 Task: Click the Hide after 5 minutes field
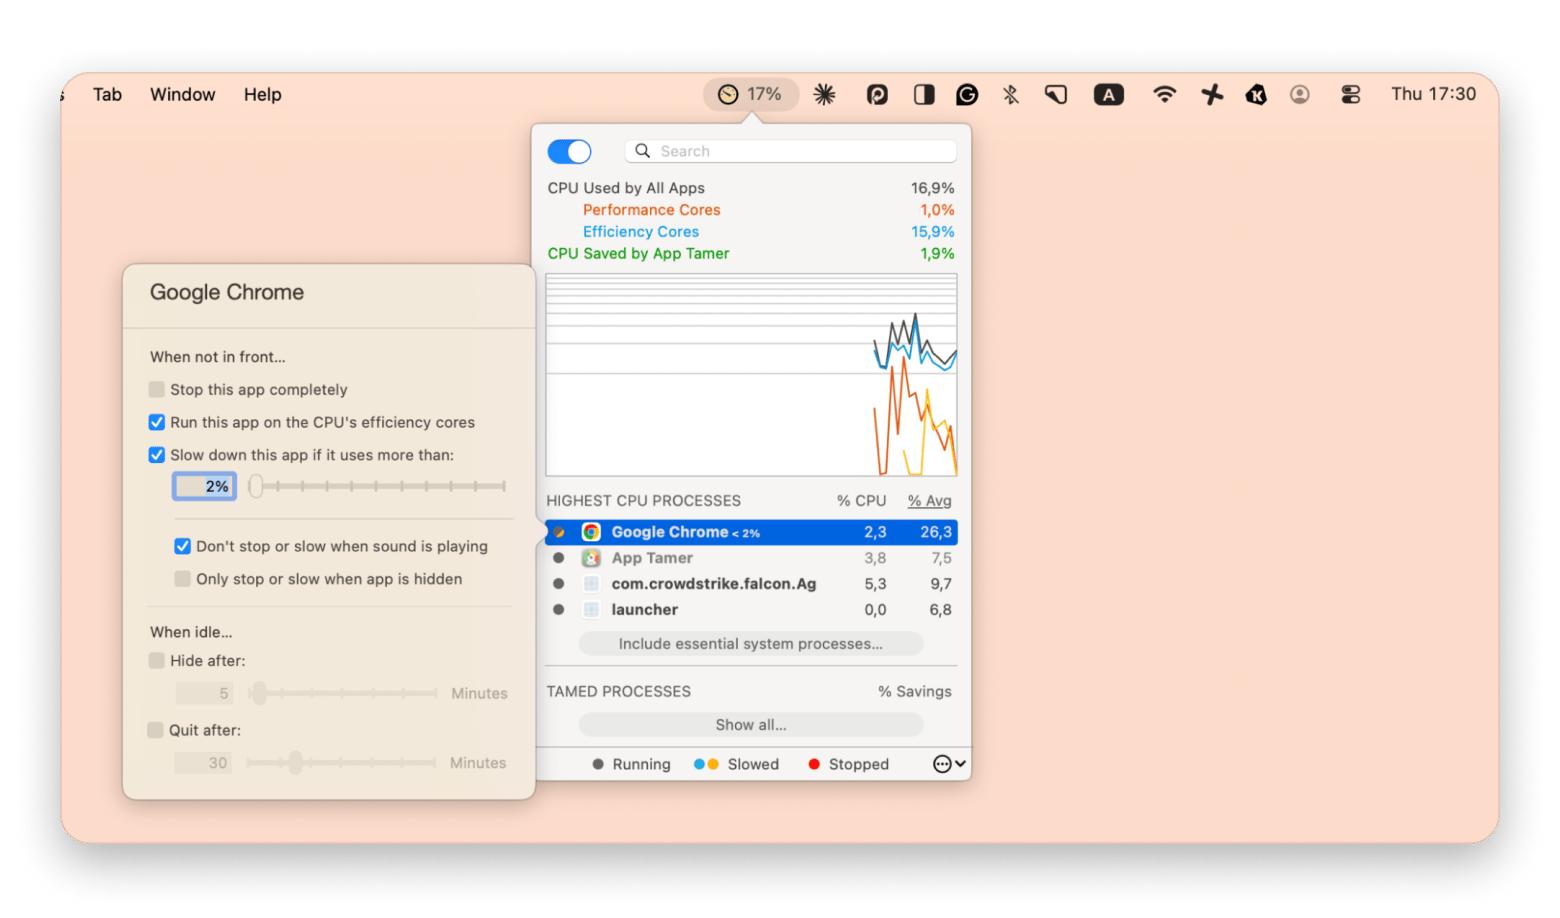pyautogui.click(x=205, y=693)
